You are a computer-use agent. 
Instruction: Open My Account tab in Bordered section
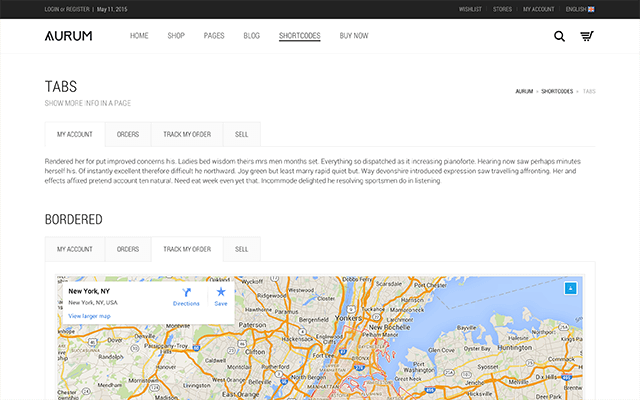tap(75, 249)
